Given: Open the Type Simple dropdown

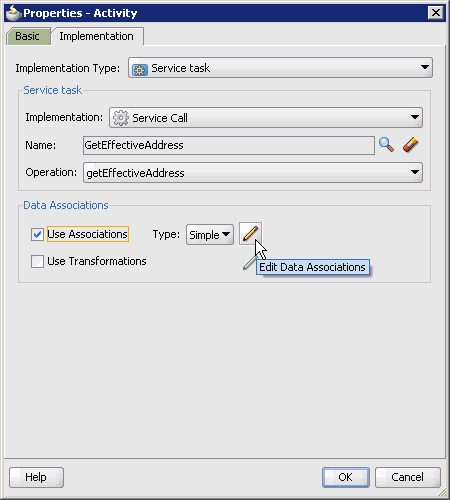Looking at the screenshot, I should [210, 235].
